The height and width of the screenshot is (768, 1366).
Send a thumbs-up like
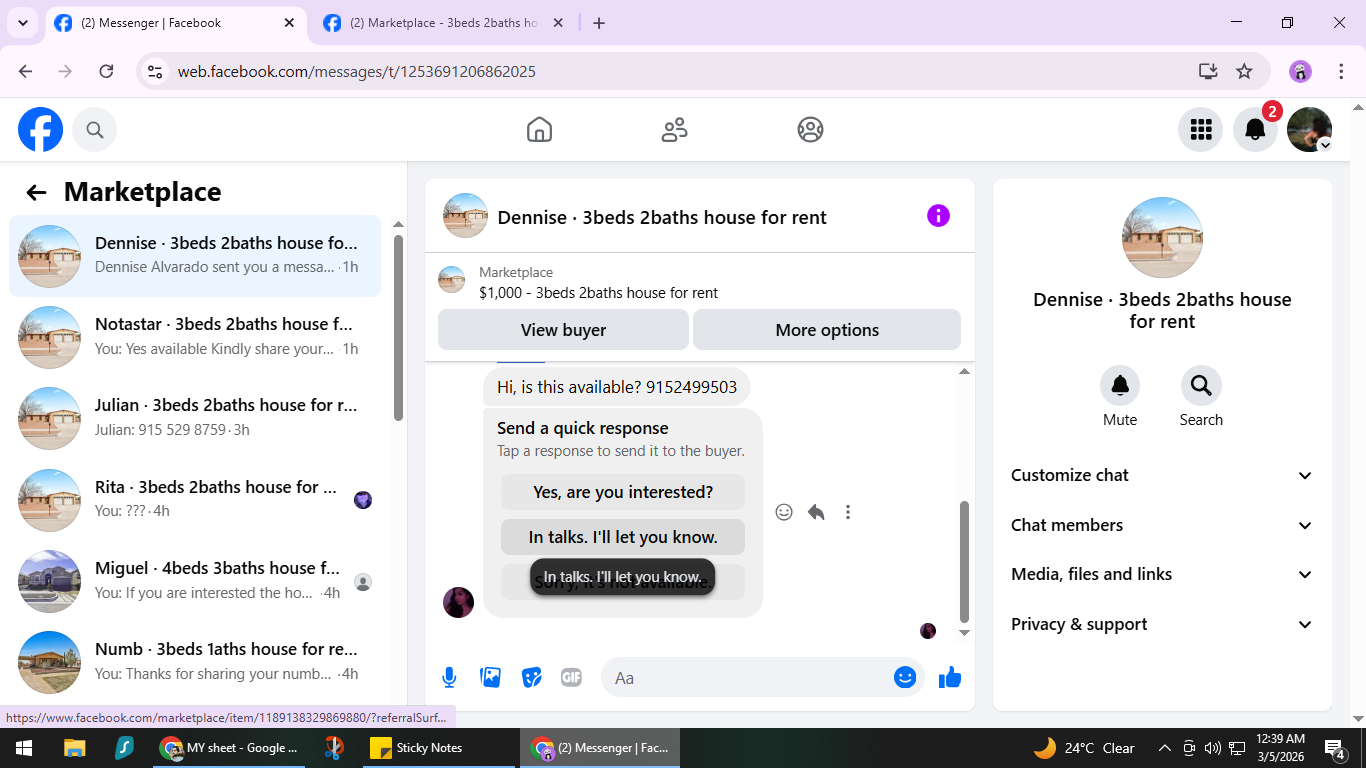click(950, 678)
